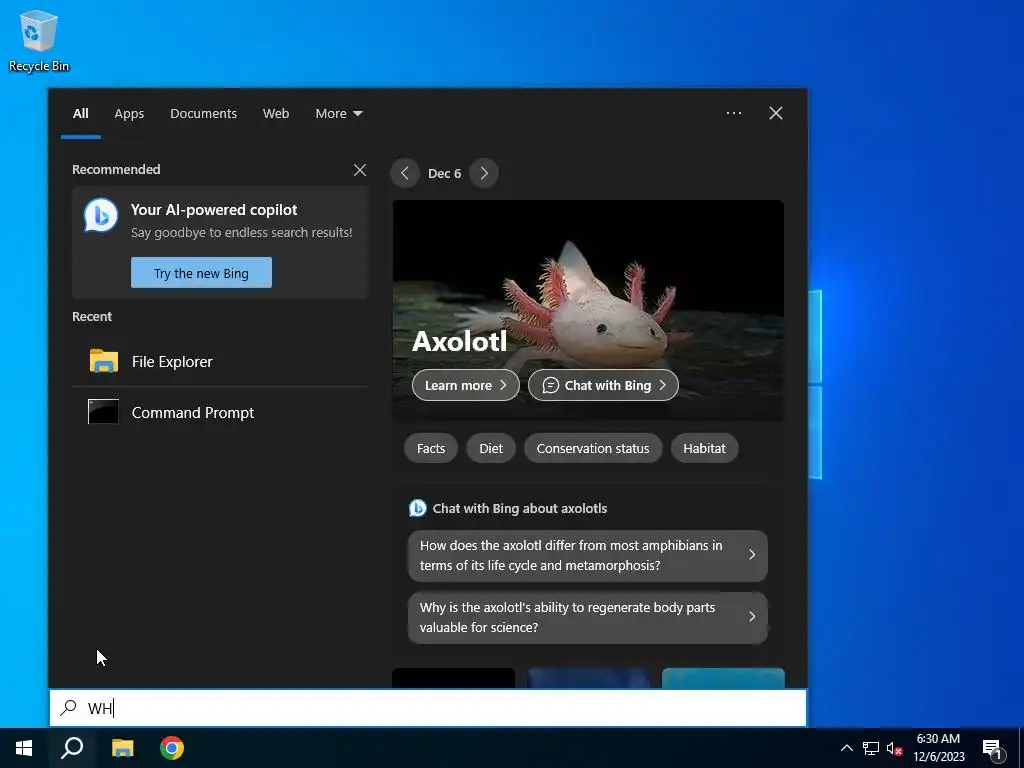The image size is (1024, 768).
Task: Open the Recycle Bin desktop icon
Action: coord(39,40)
